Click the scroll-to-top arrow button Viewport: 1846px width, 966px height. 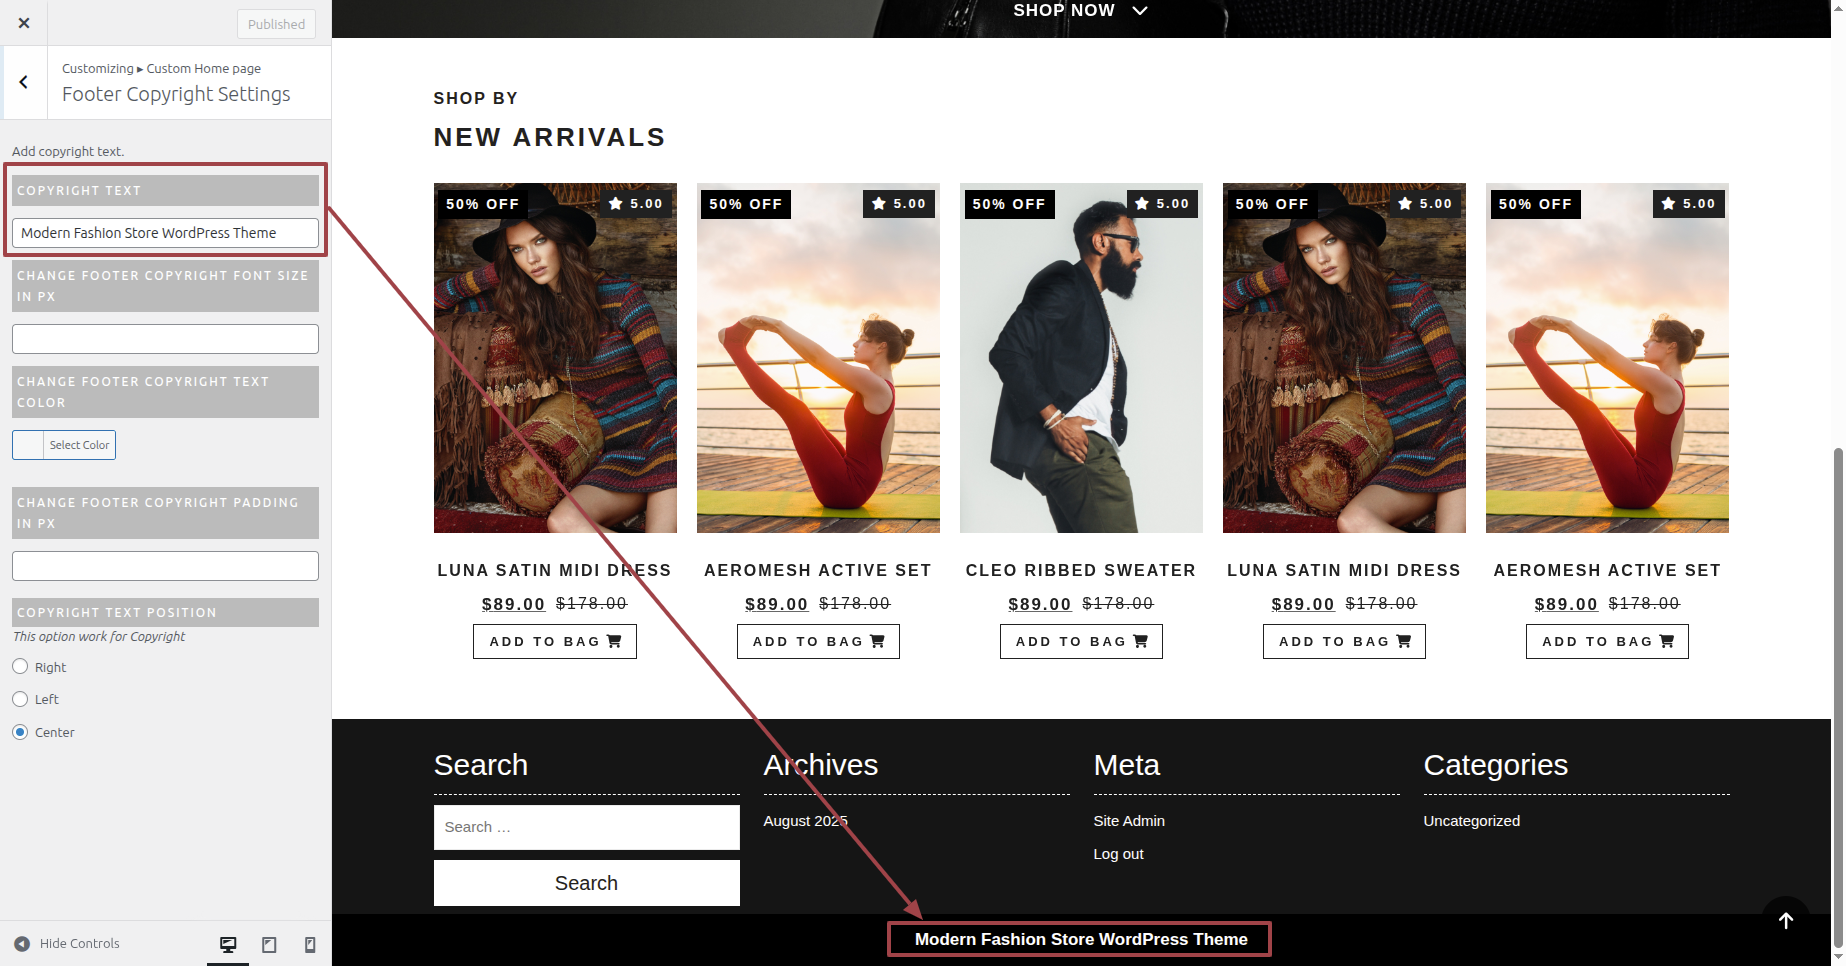tap(1785, 920)
